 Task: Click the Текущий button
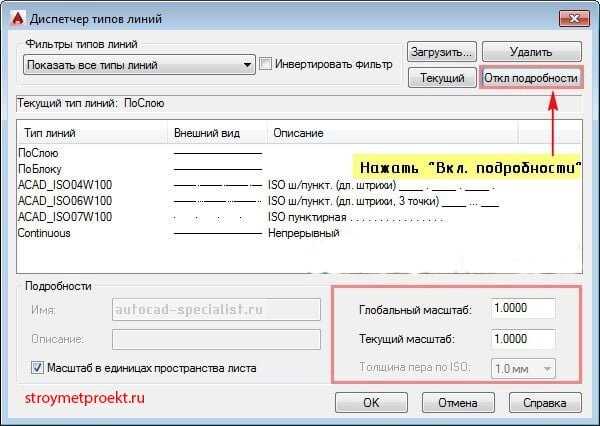(x=442, y=78)
